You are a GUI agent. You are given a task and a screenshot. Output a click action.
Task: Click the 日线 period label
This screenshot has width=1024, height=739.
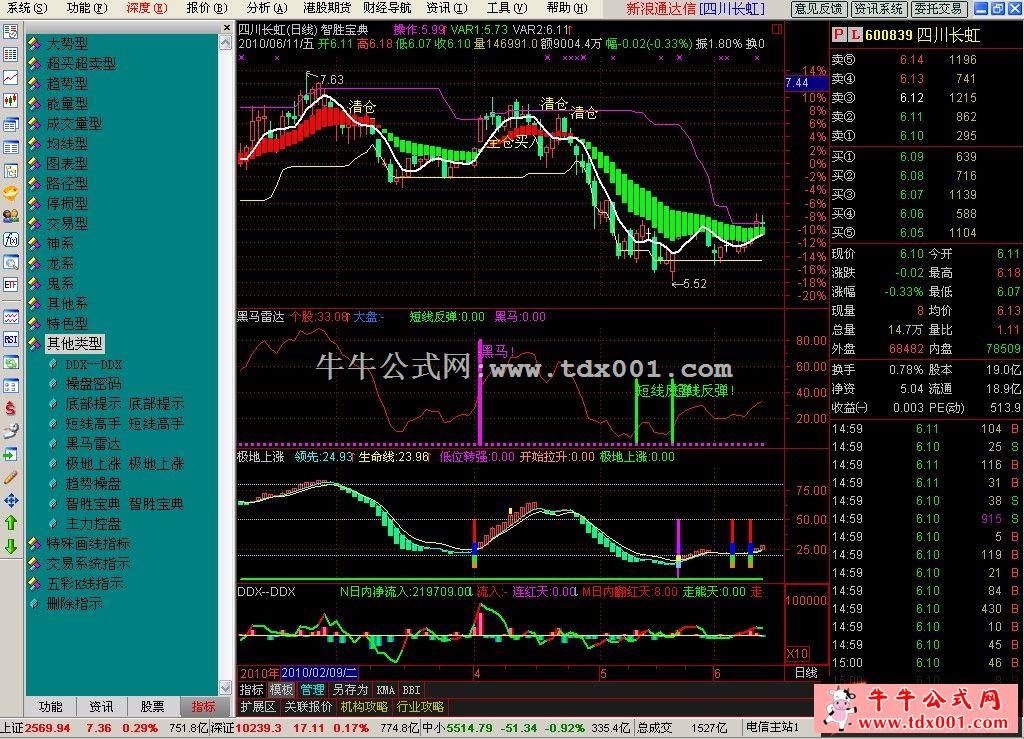coord(806,672)
